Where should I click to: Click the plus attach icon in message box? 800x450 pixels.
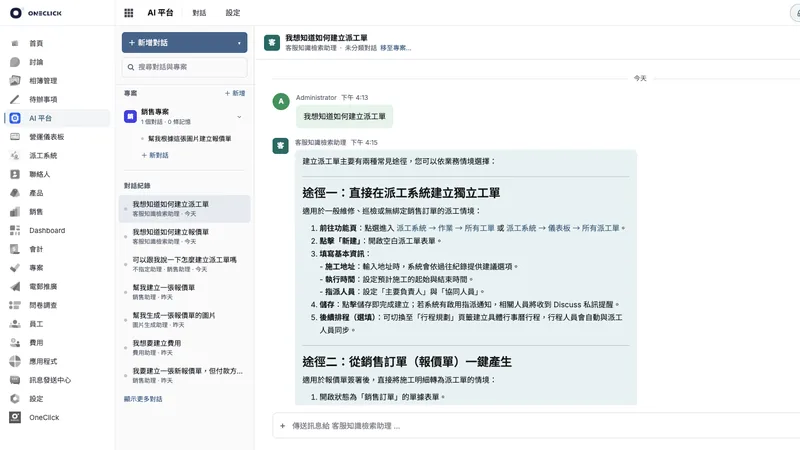282,426
